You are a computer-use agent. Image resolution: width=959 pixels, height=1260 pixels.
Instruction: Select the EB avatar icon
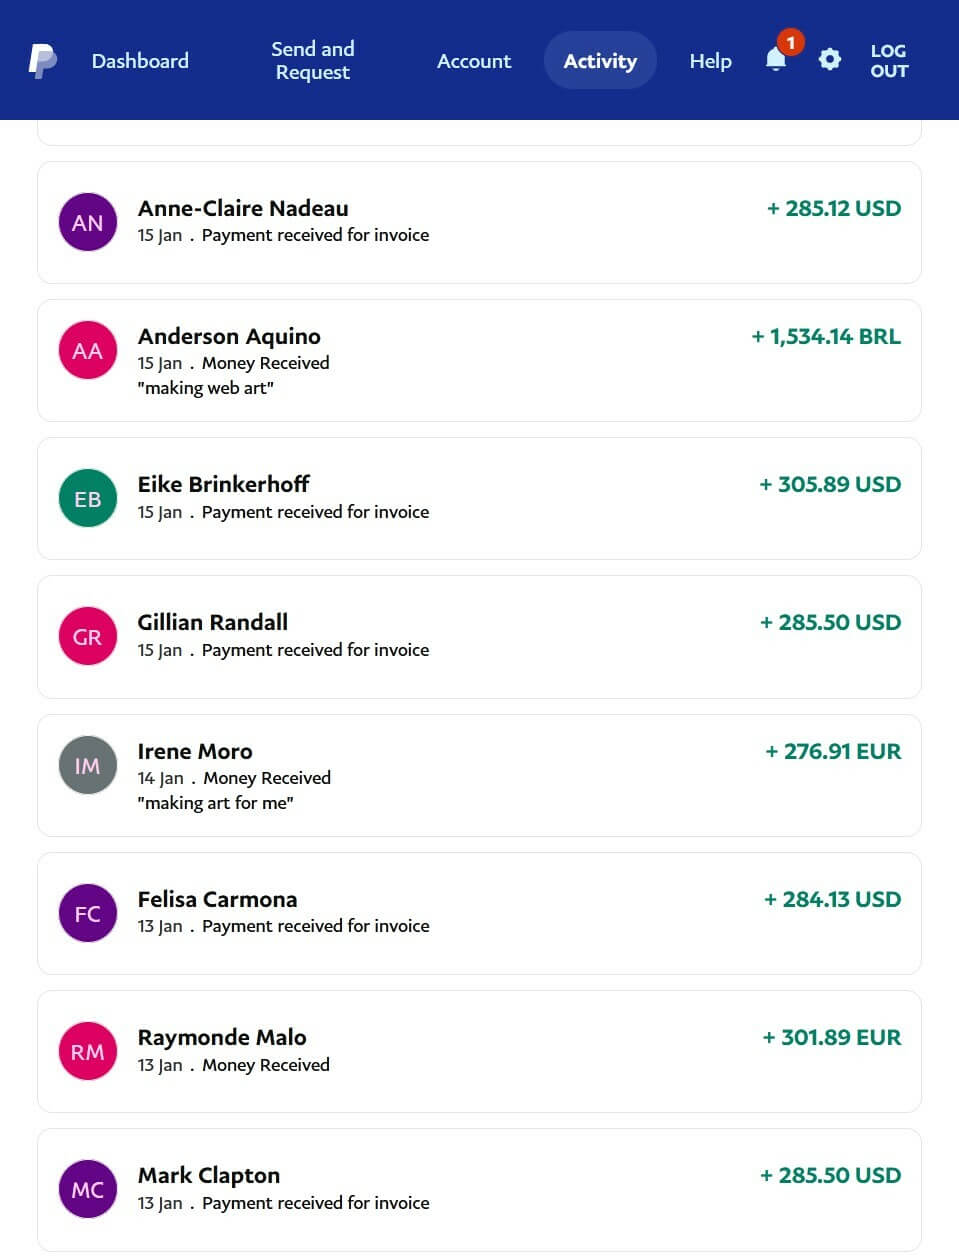click(88, 498)
